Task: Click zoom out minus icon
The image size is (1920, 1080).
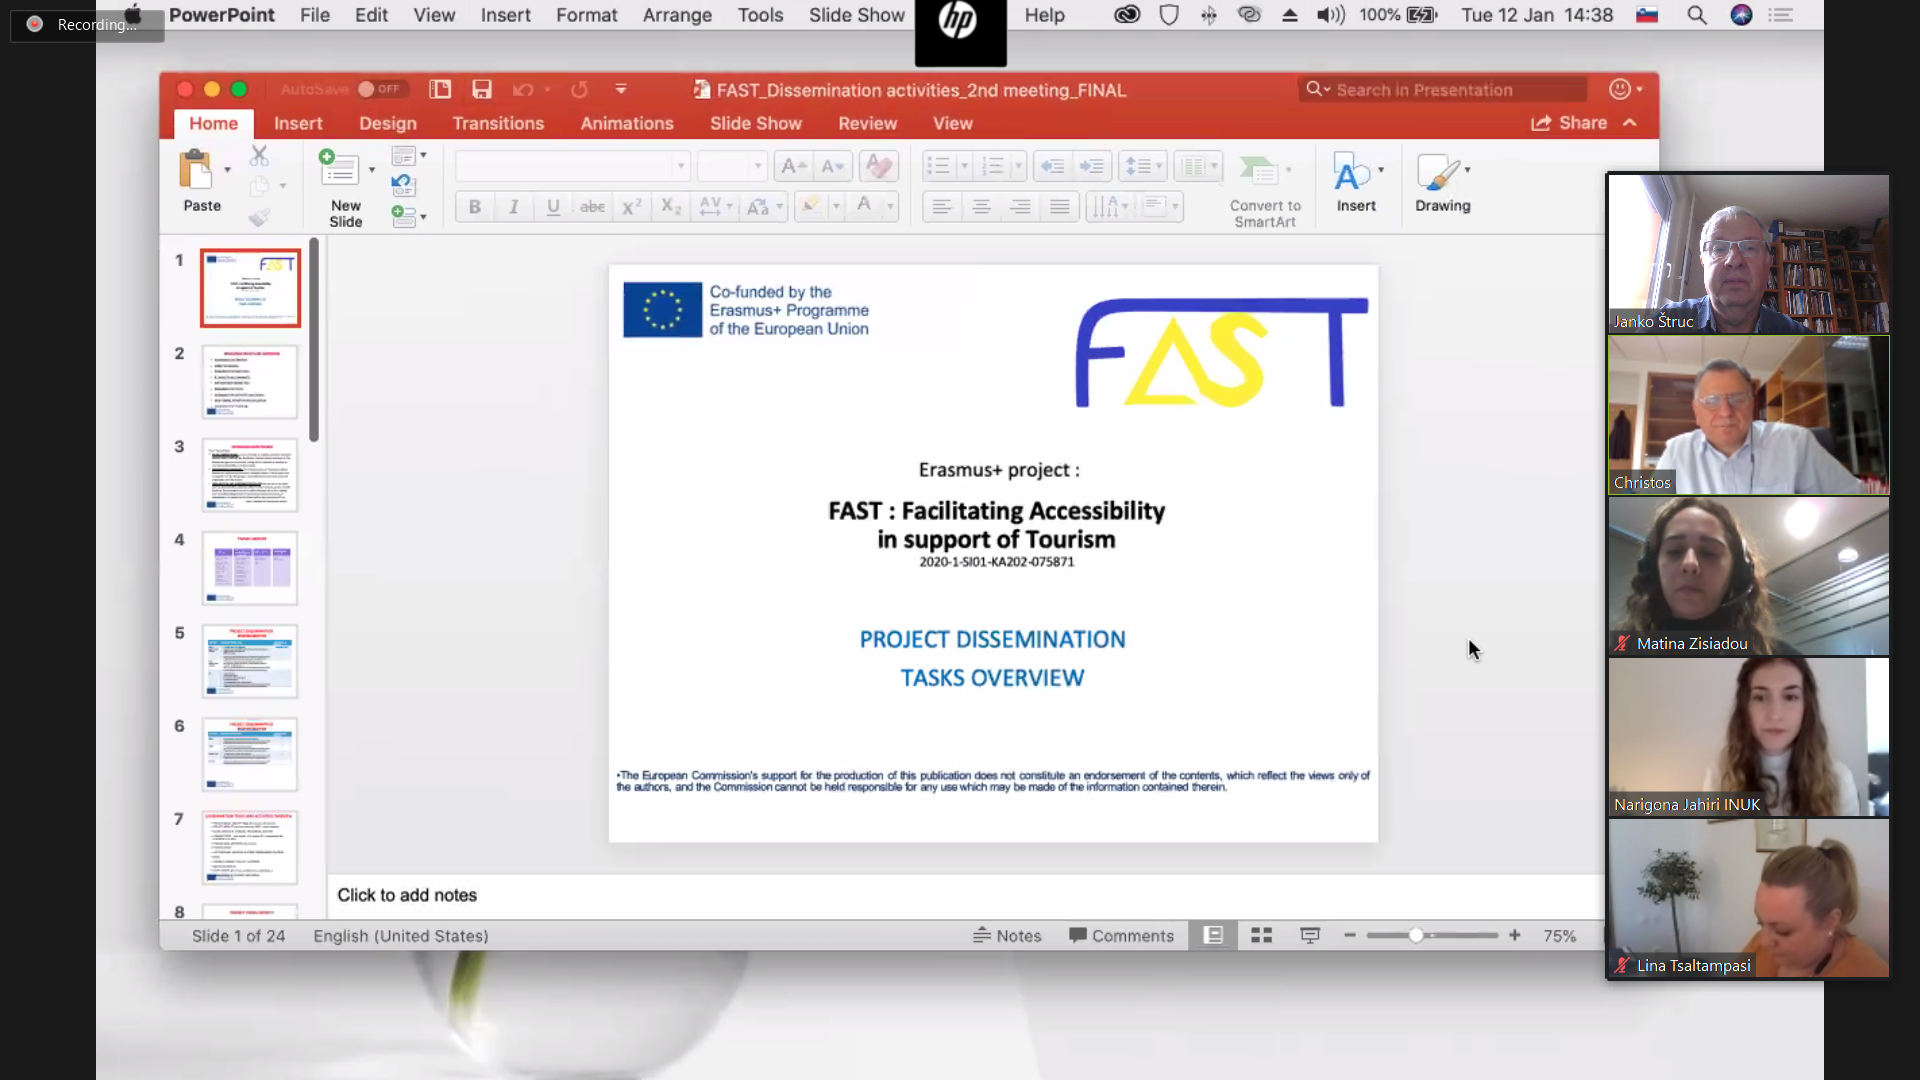Action: click(1350, 935)
